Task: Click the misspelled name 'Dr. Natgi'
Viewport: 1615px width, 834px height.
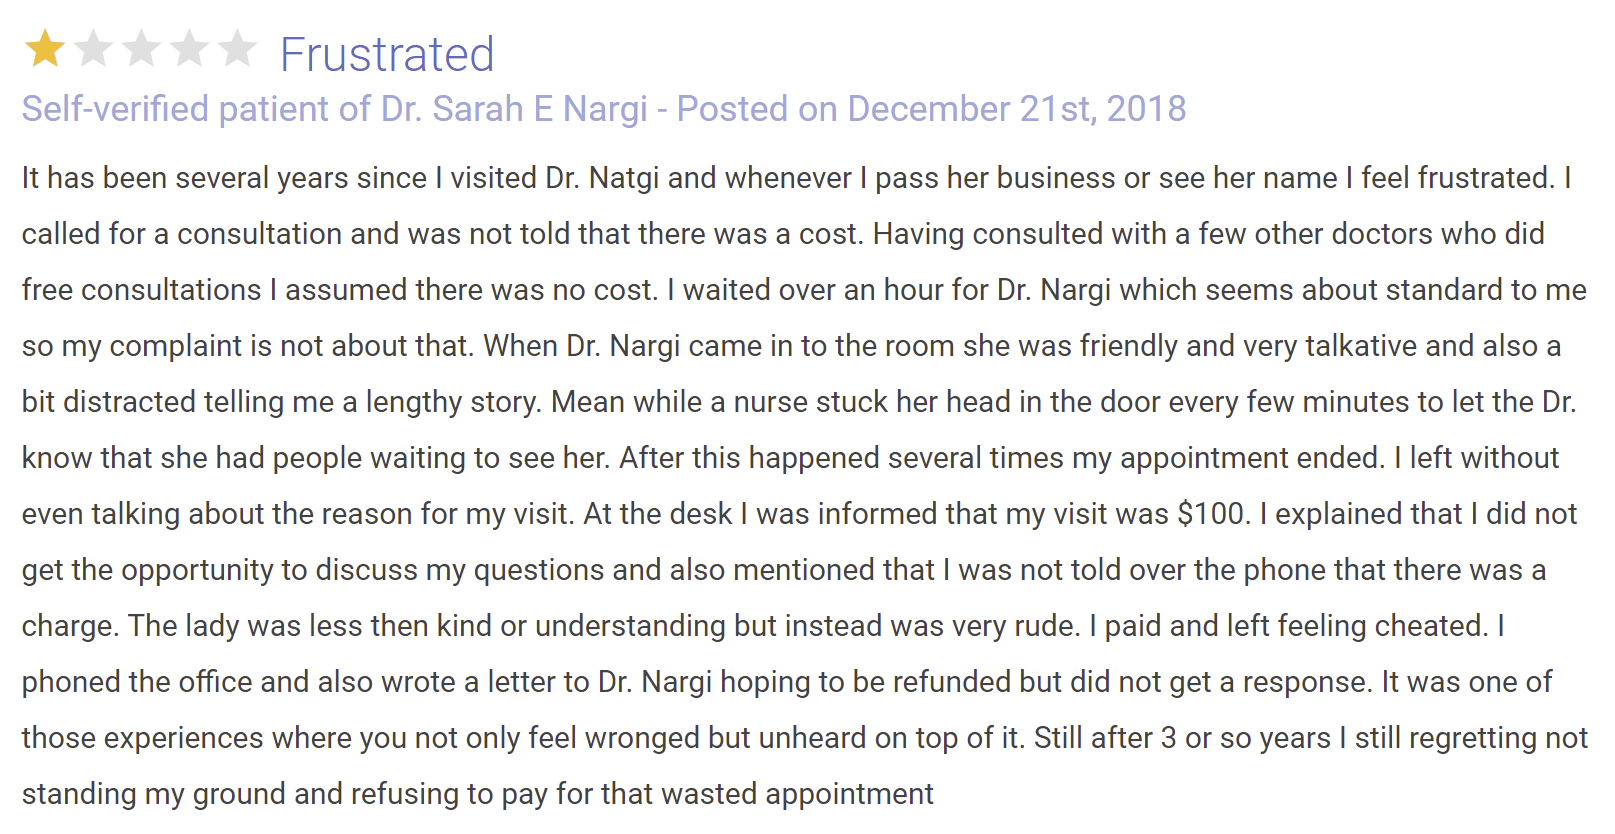Action: (x=602, y=178)
